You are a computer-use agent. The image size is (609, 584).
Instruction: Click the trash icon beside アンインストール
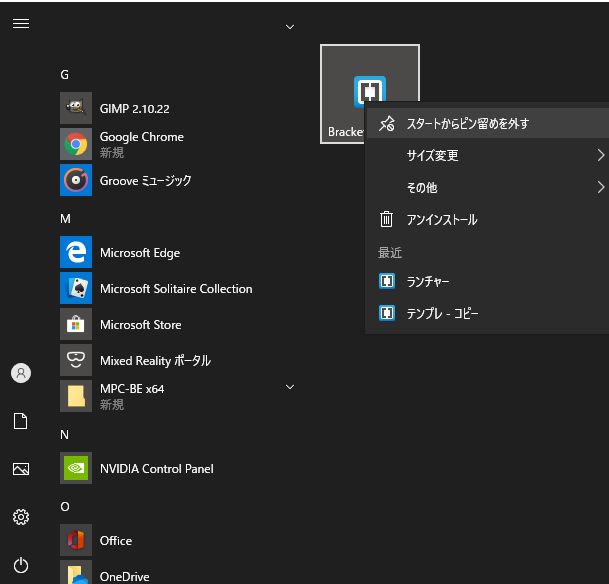tap(386, 219)
